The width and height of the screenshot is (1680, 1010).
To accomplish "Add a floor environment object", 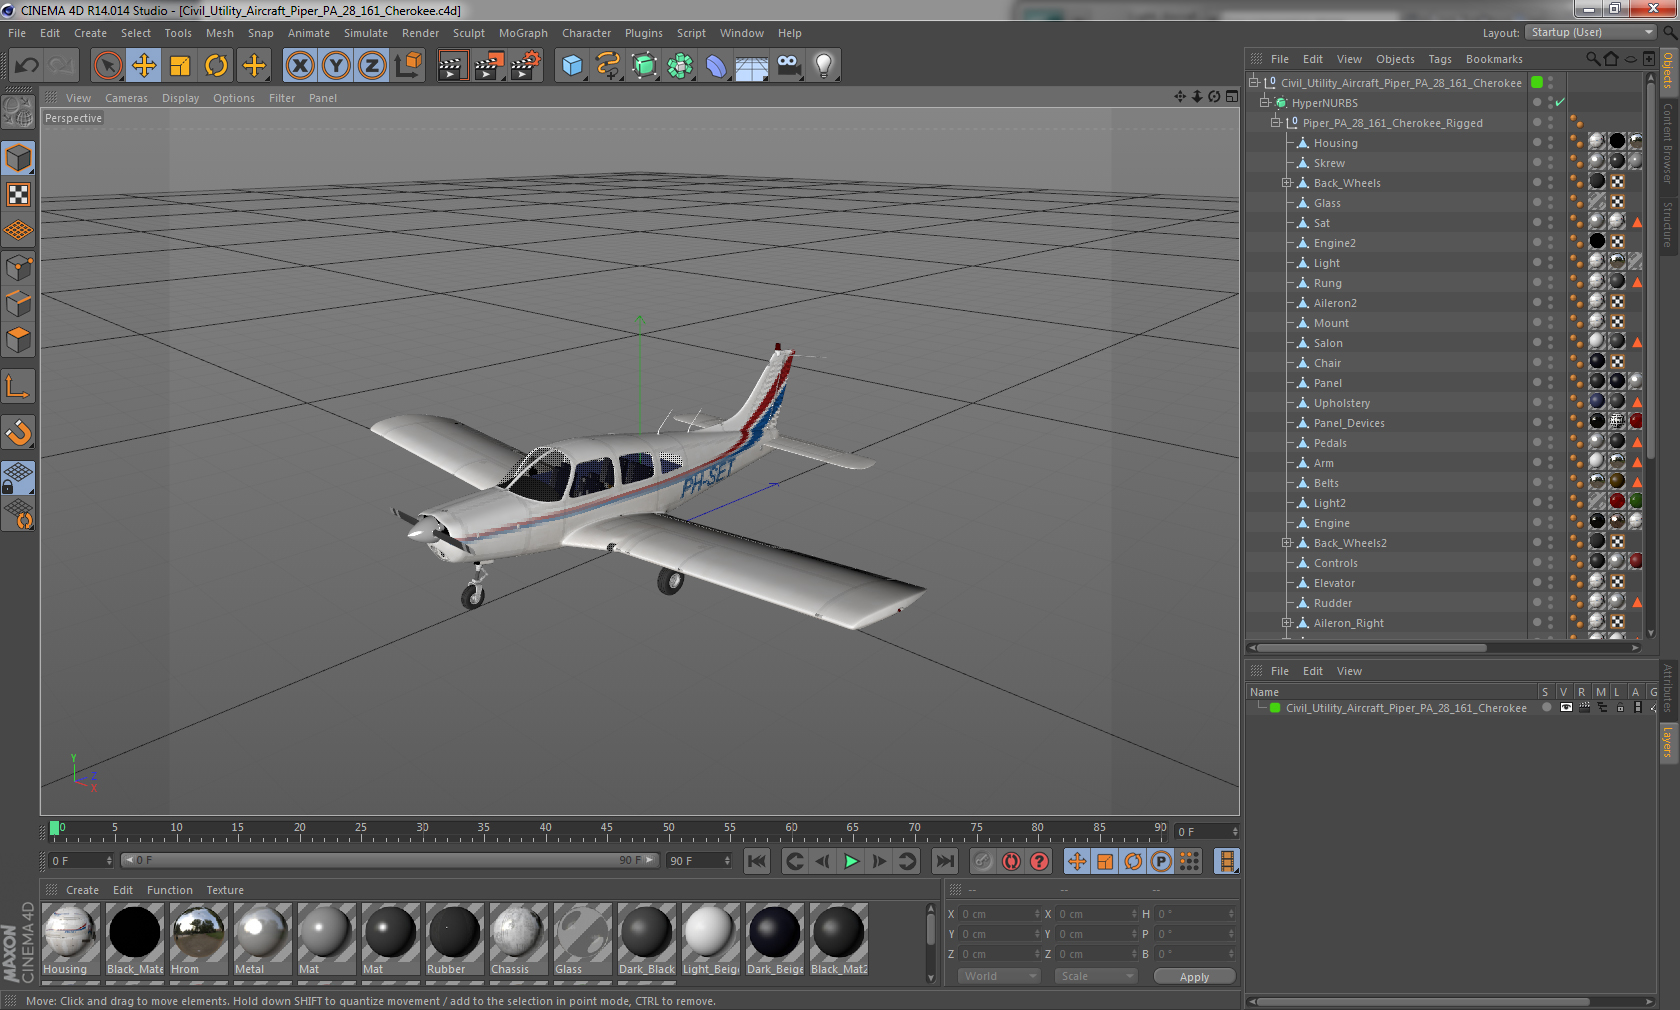I will coord(752,66).
